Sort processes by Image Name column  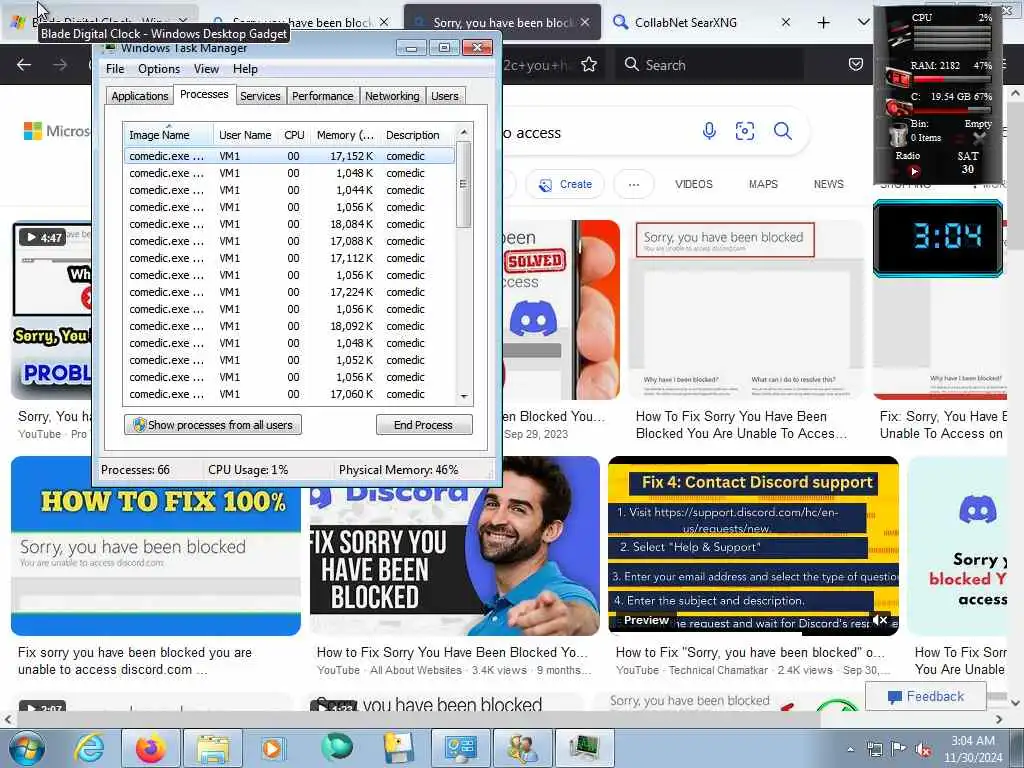click(x=168, y=135)
